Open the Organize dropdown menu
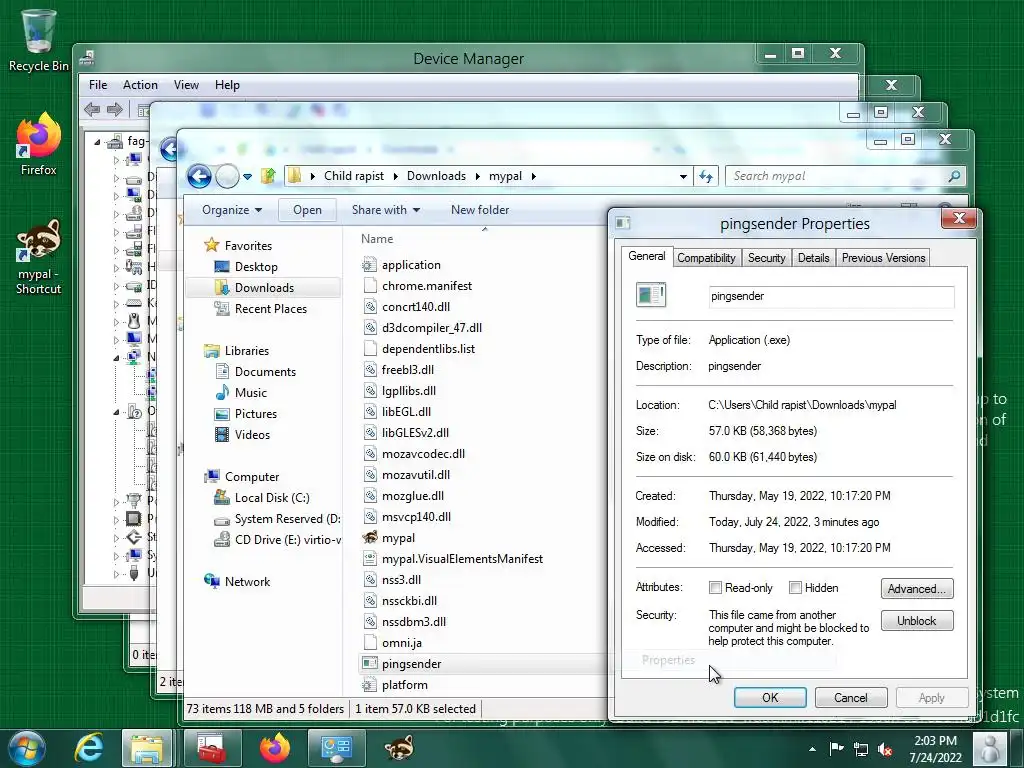 232,210
